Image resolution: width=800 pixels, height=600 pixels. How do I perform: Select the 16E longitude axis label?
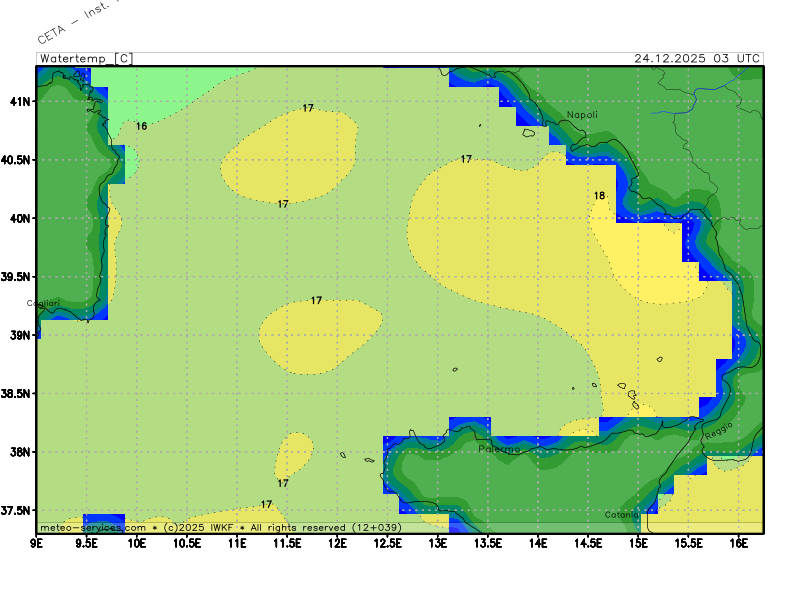739,543
